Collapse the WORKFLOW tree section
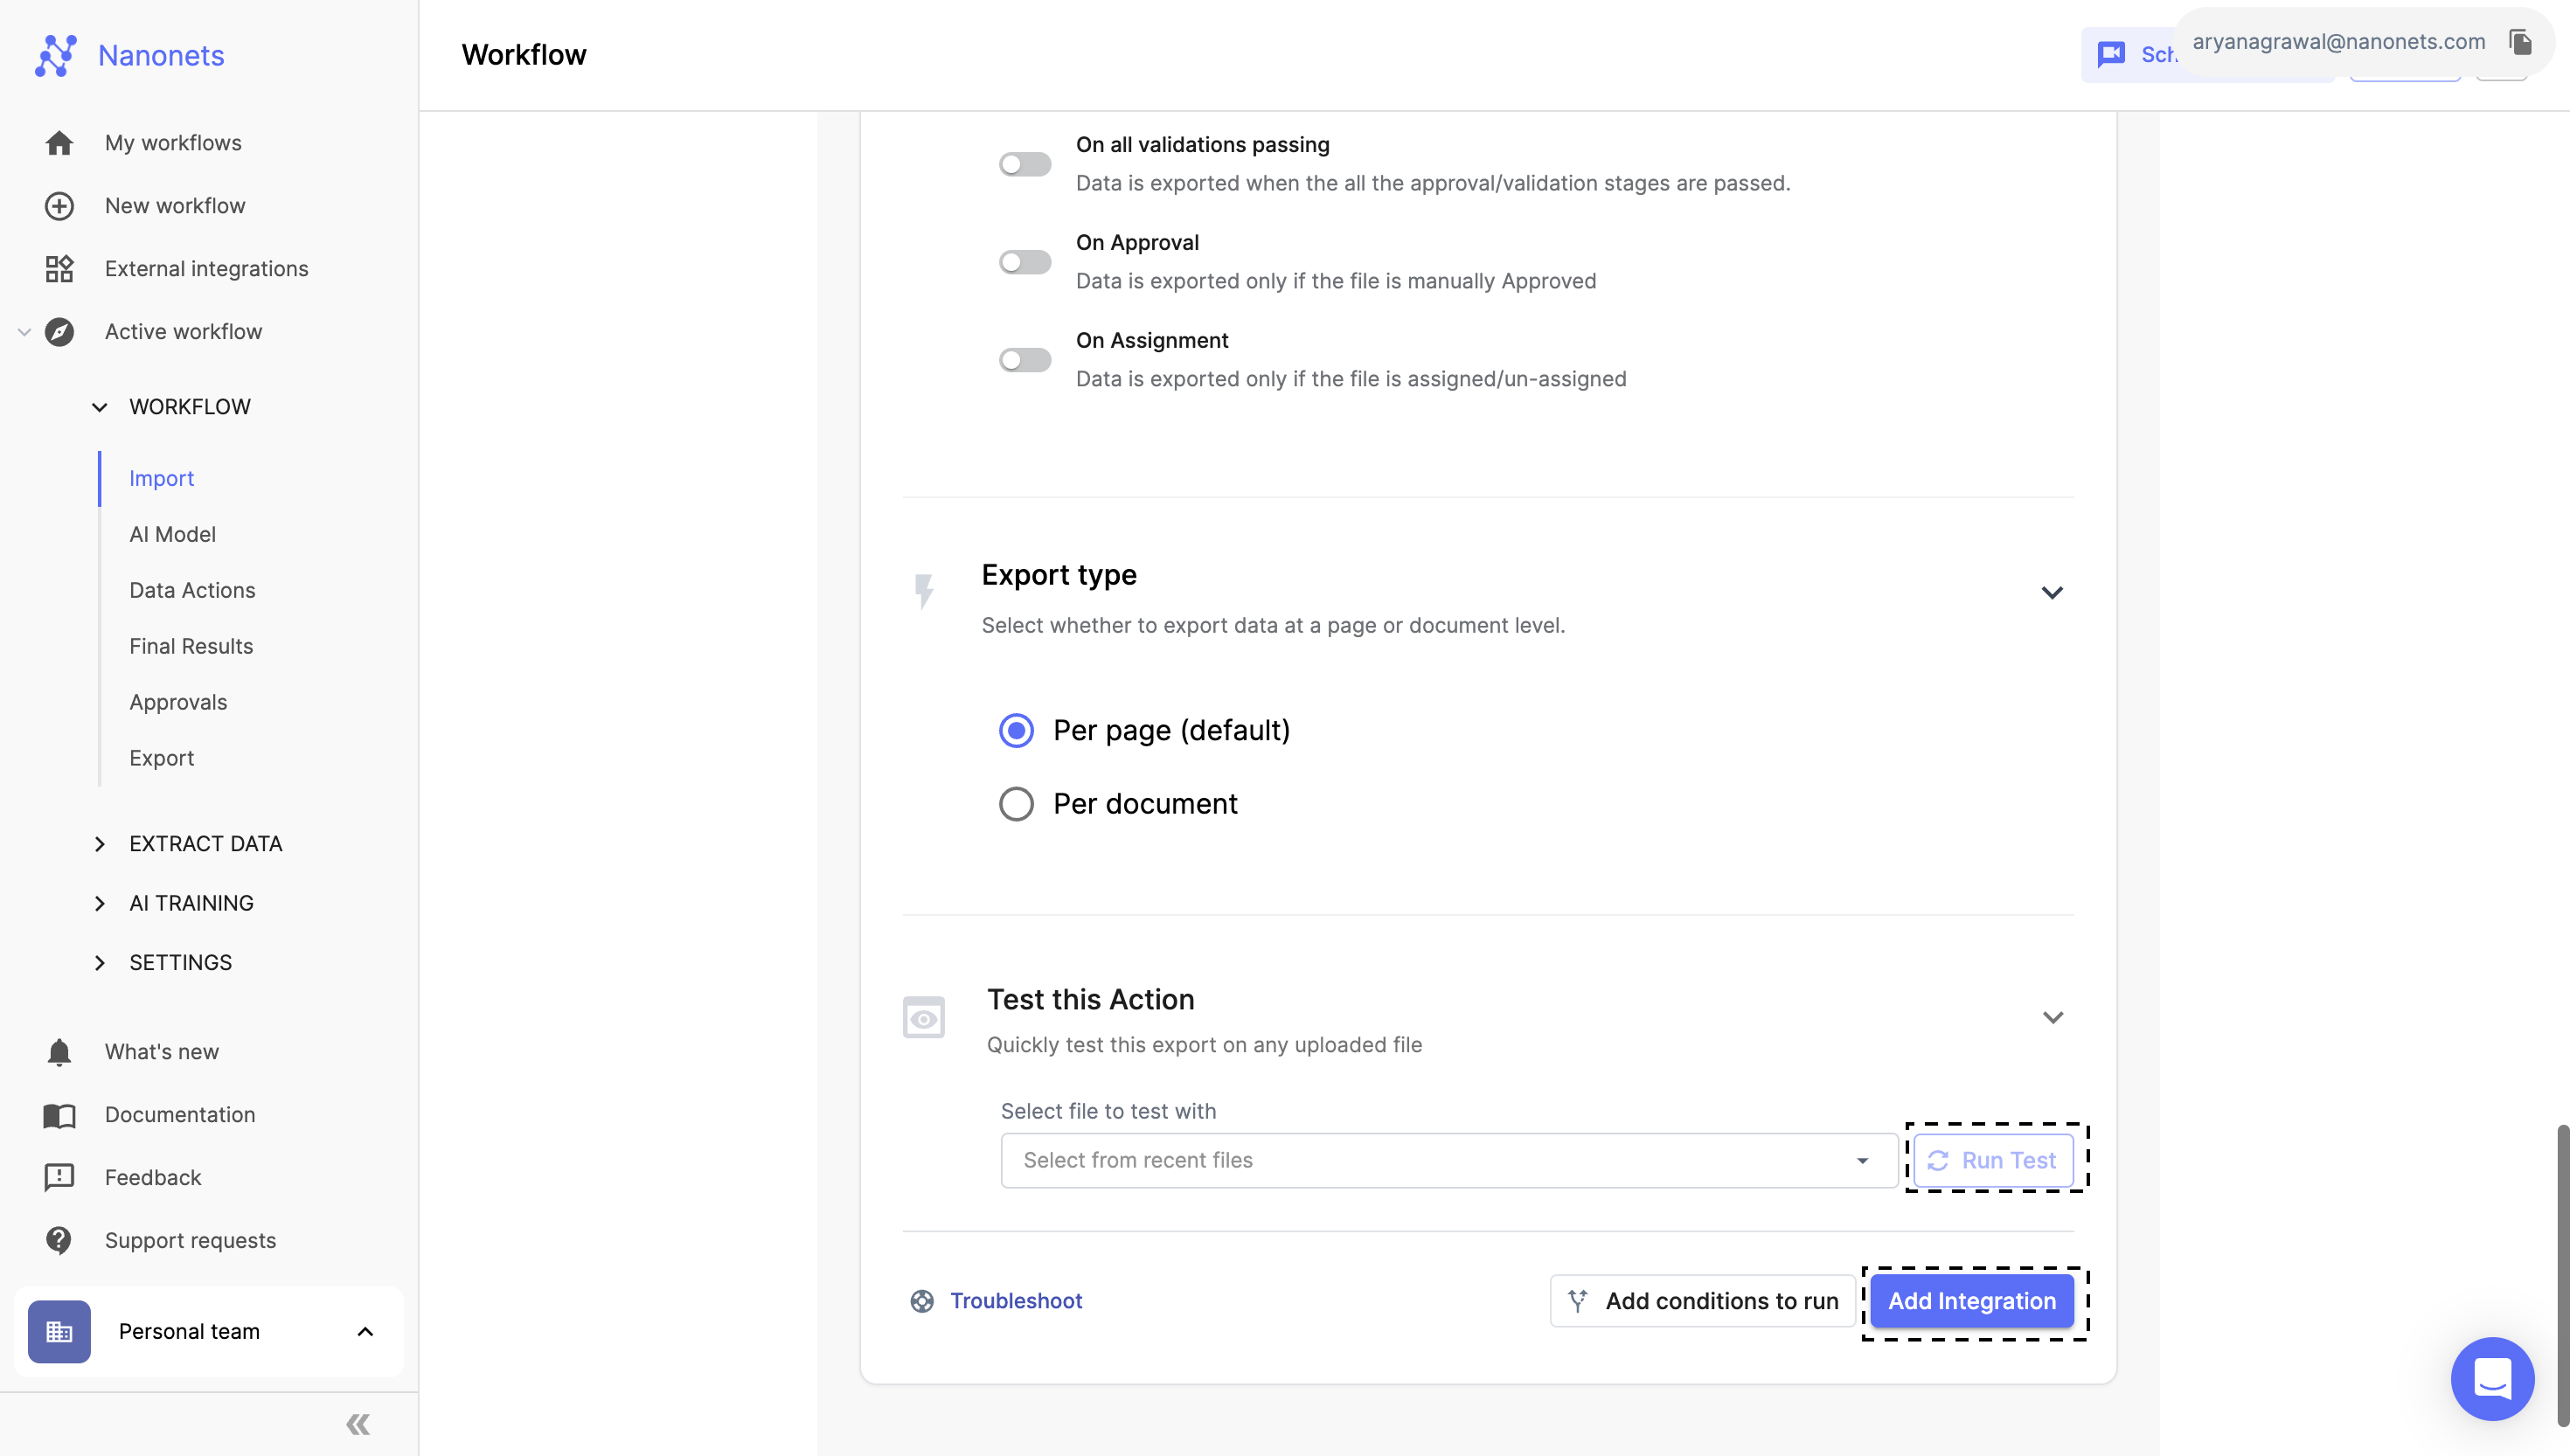Screen dimensions: 2570x1456 click(x=100, y=407)
